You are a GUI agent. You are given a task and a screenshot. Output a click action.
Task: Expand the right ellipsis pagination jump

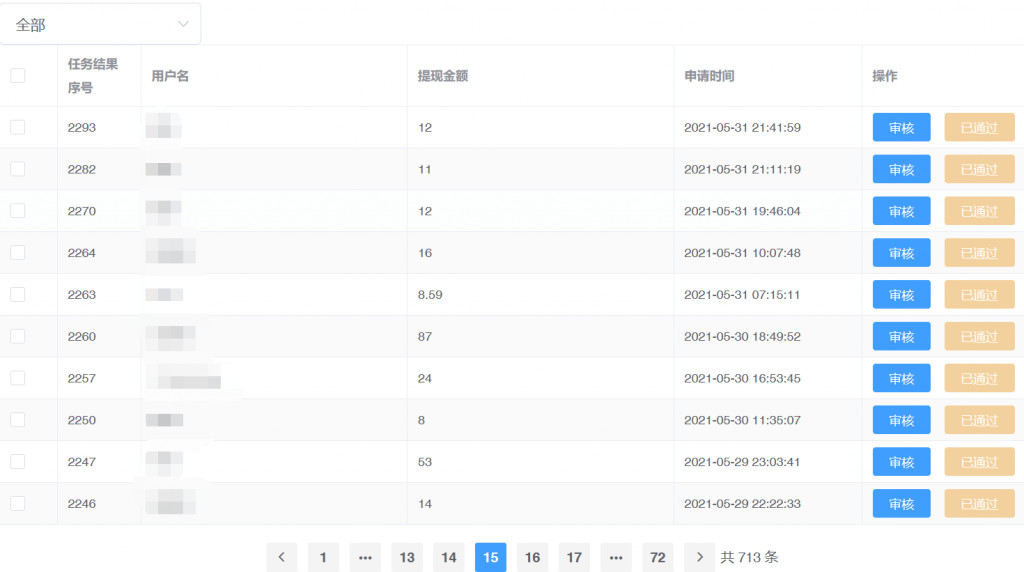tap(615, 558)
